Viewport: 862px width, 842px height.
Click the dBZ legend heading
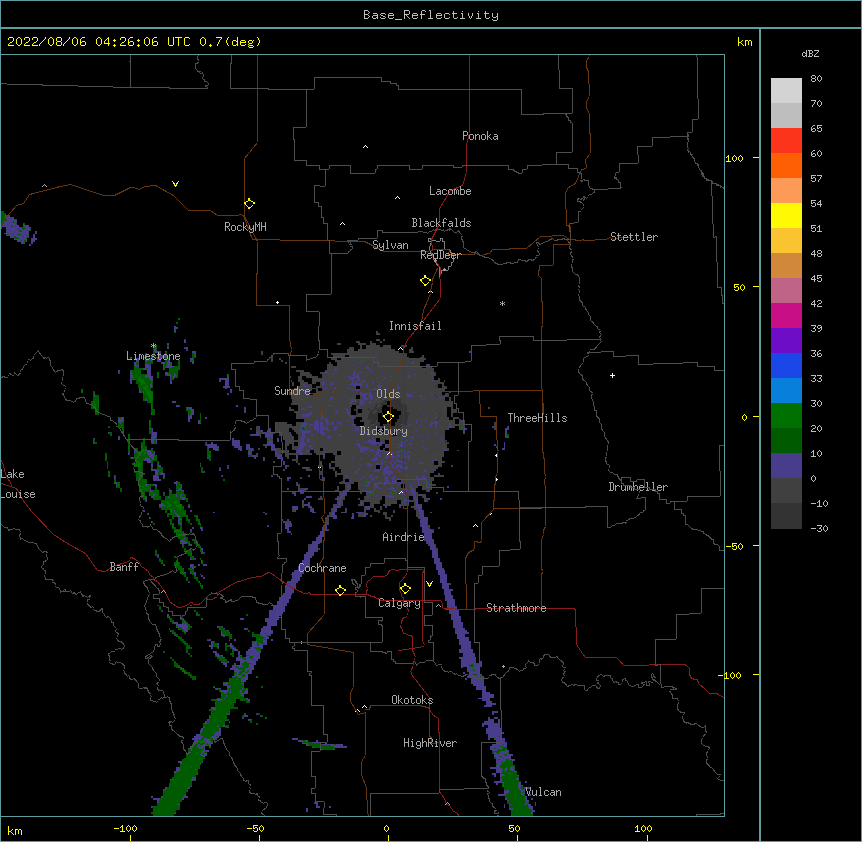tap(810, 53)
